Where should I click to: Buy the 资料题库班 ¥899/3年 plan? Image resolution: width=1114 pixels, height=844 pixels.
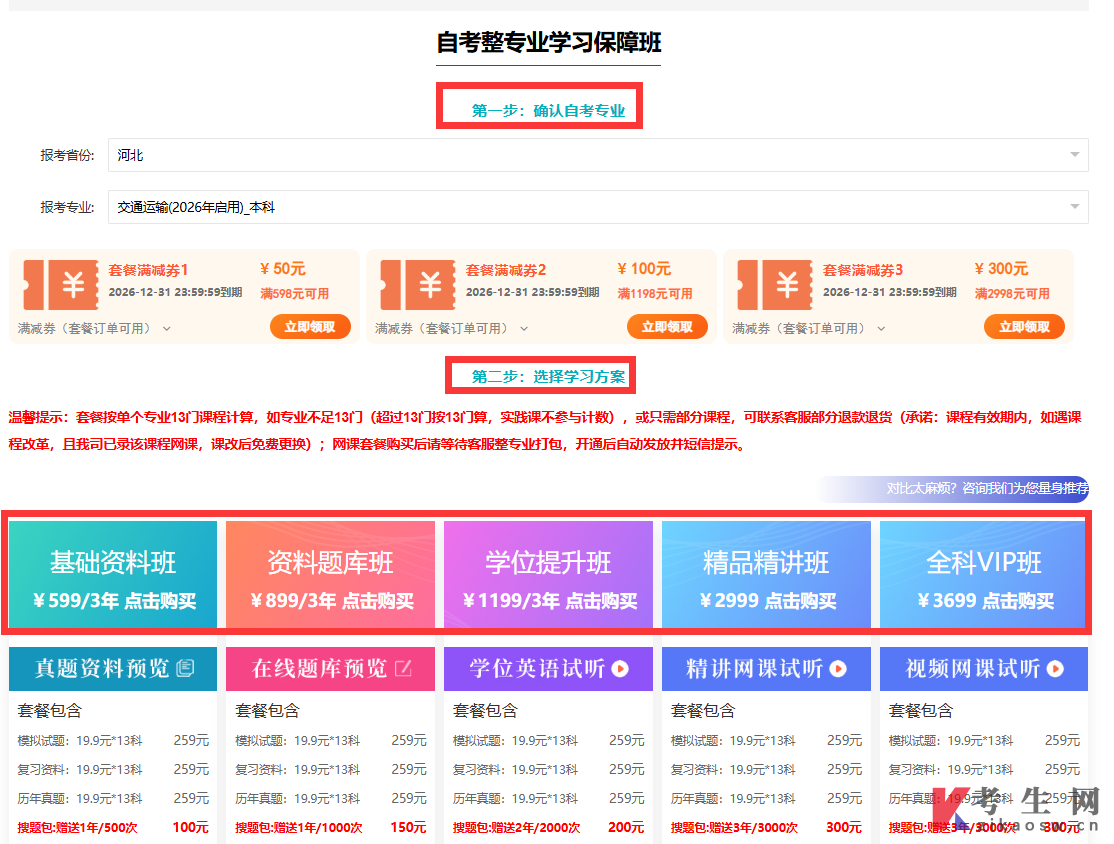coord(330,575)
